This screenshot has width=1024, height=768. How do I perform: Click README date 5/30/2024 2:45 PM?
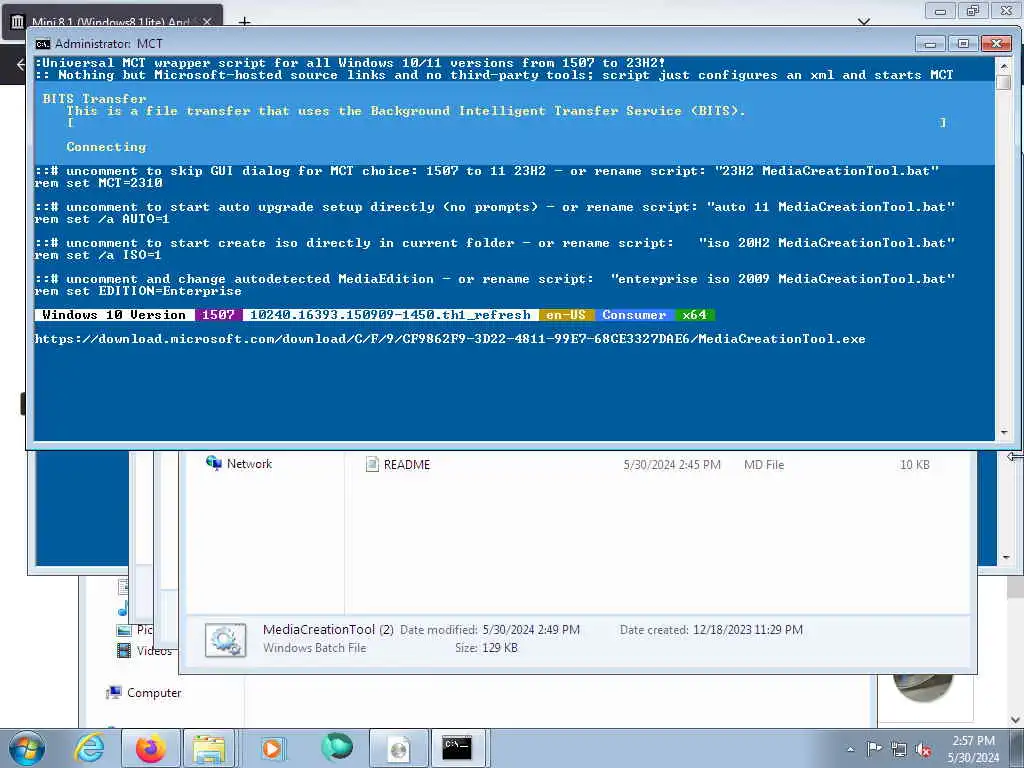tap(672, 464)
